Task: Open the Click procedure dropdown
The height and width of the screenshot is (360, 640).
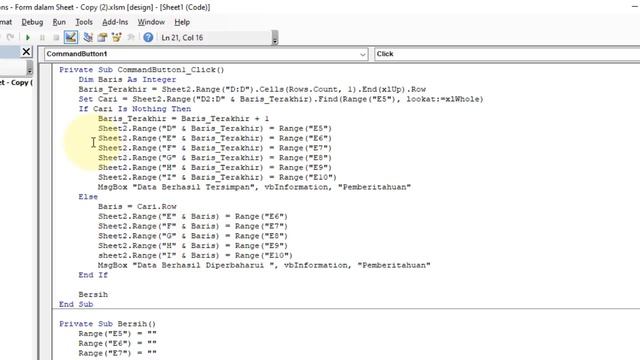Action: click(x=507, y=54)
